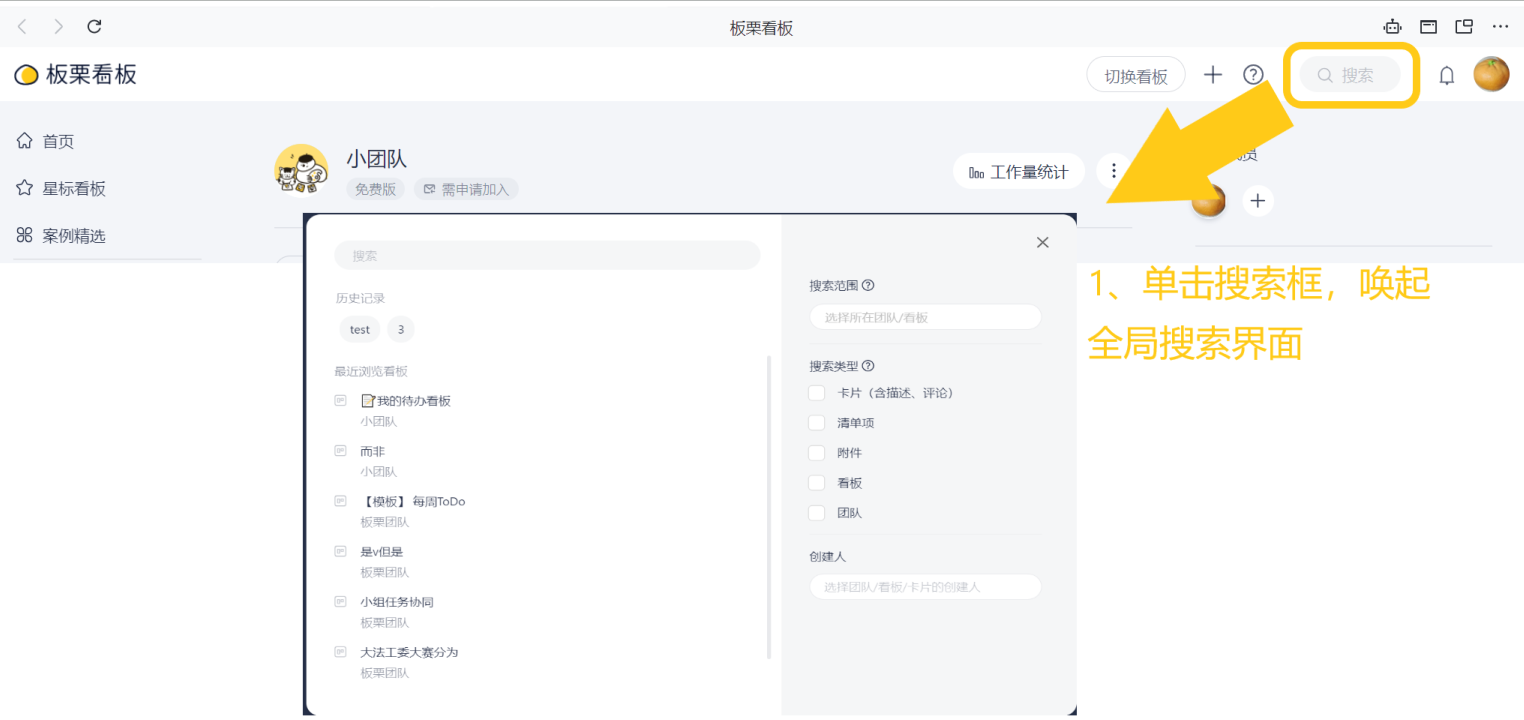Tick the 附件 checkbox

[817, 453]
